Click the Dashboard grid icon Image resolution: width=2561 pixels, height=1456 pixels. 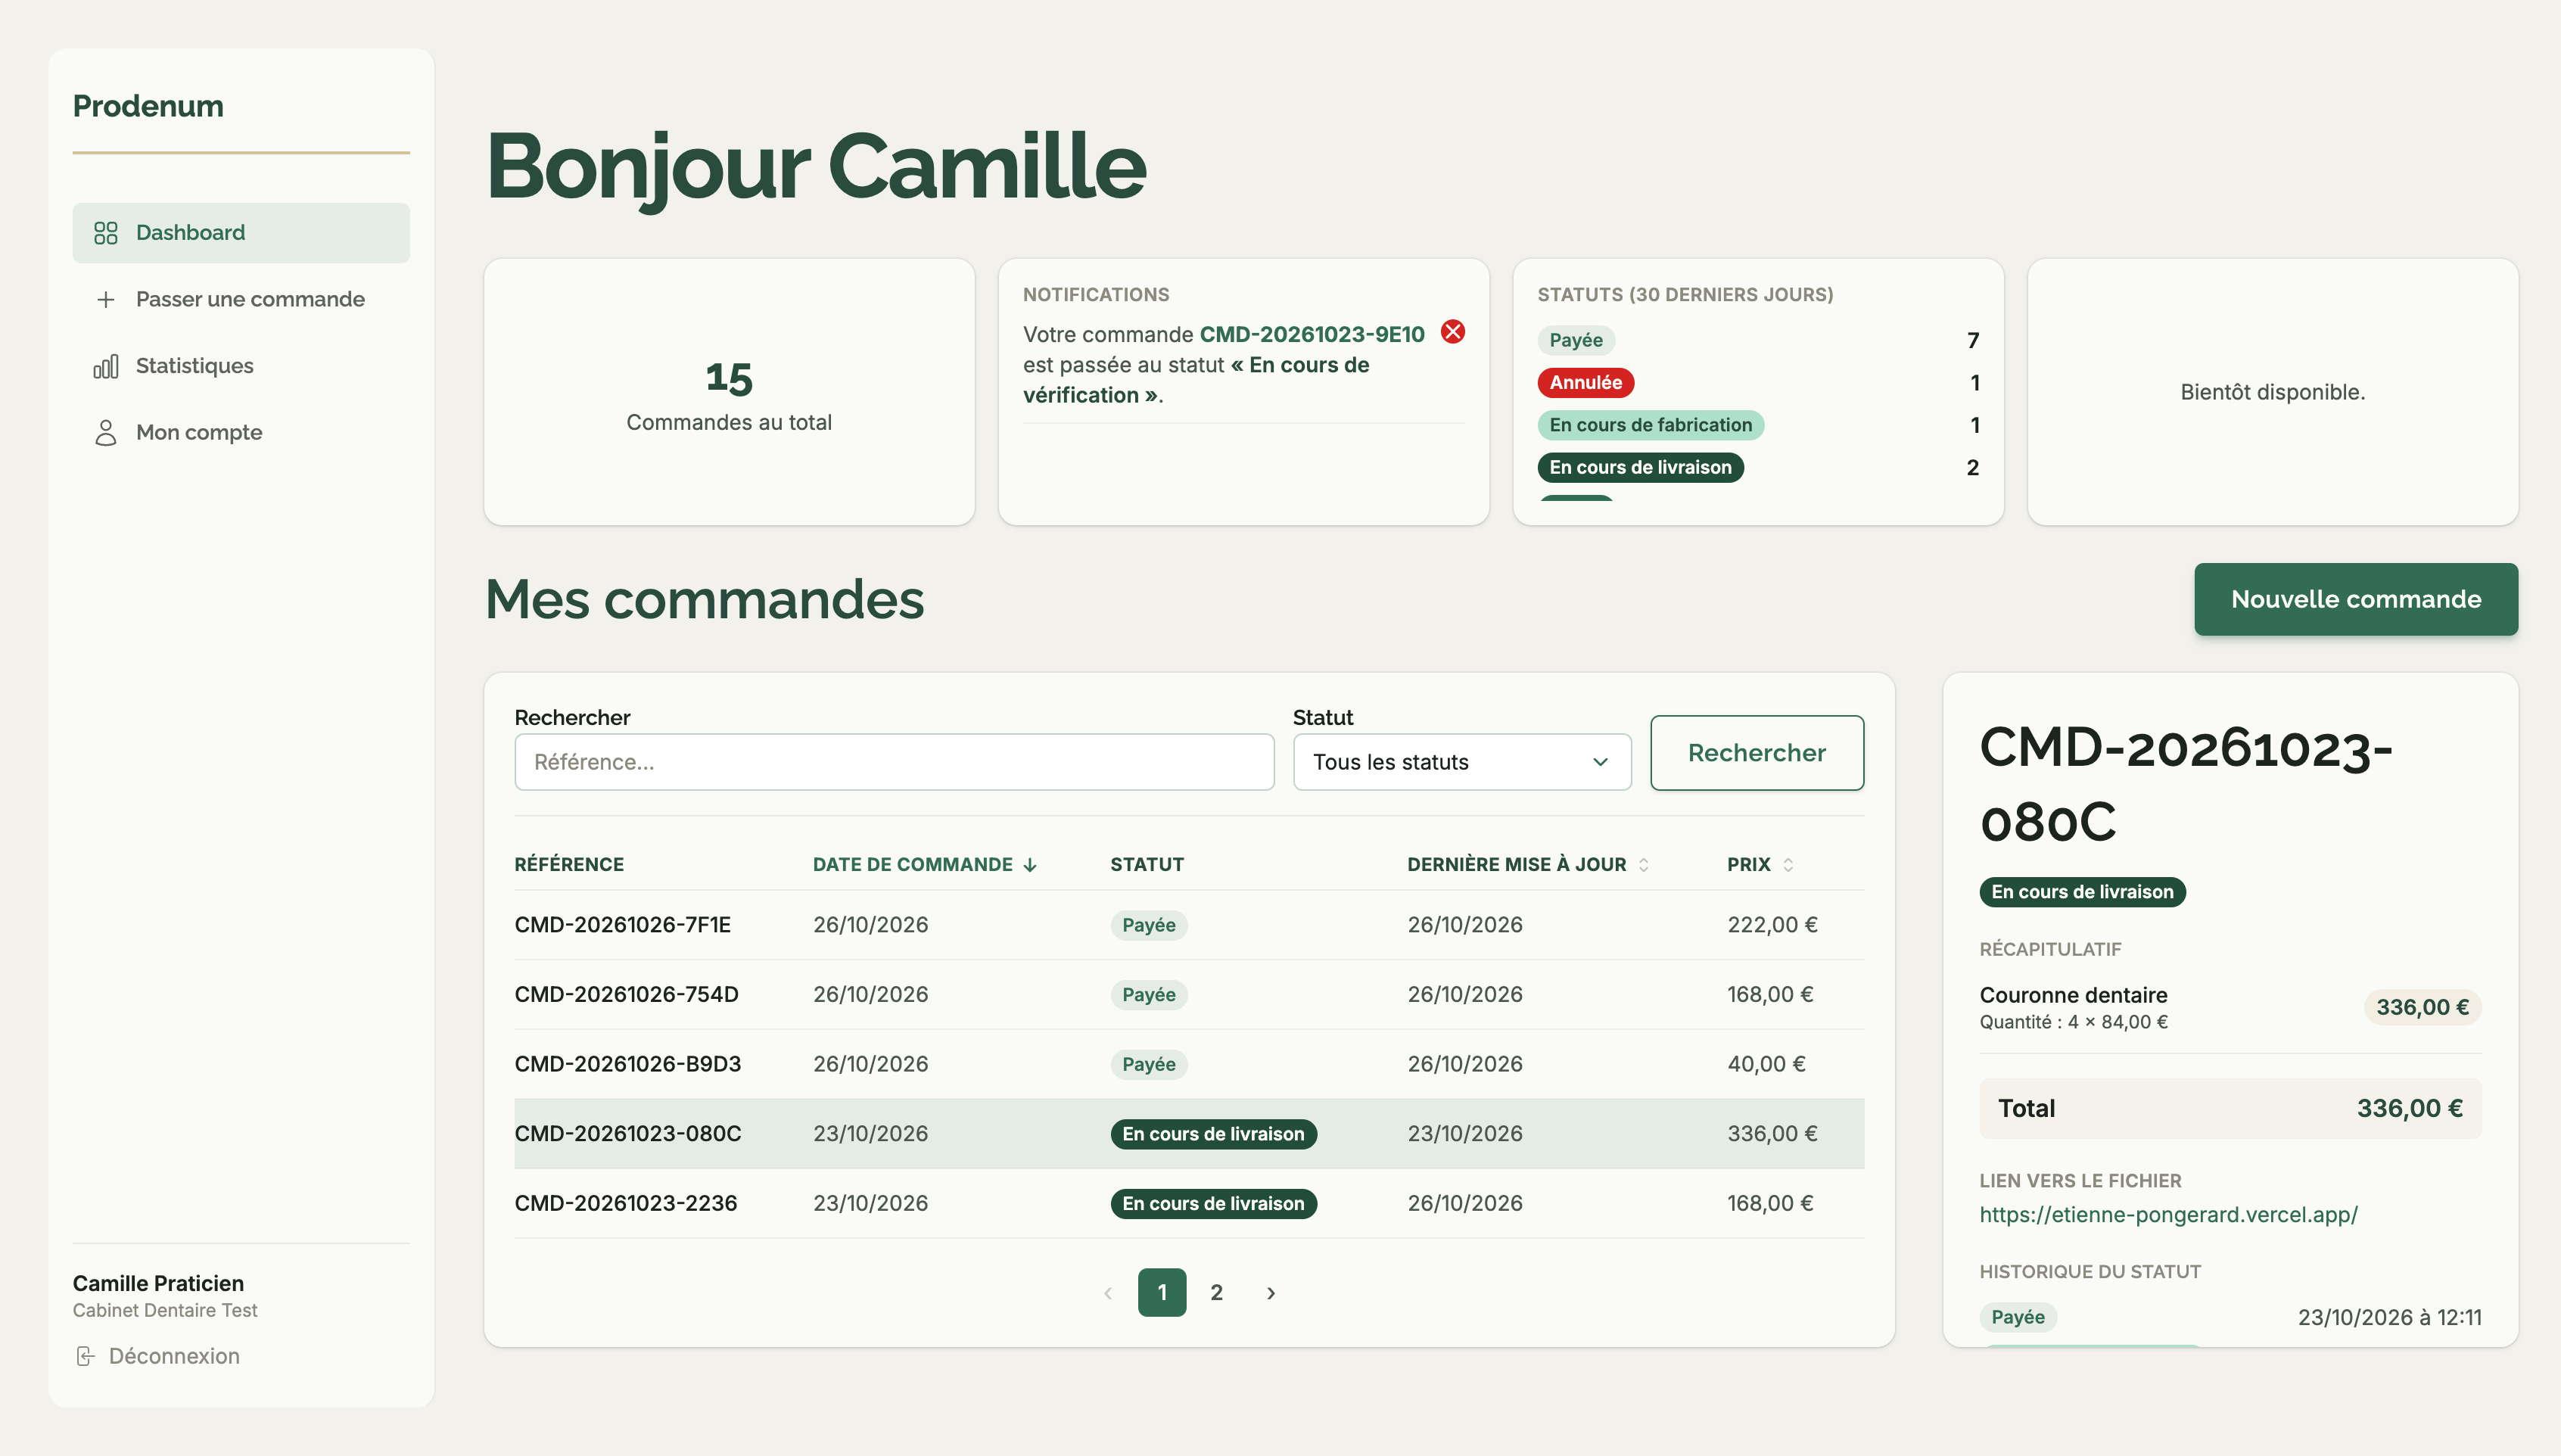click(106, 233)
